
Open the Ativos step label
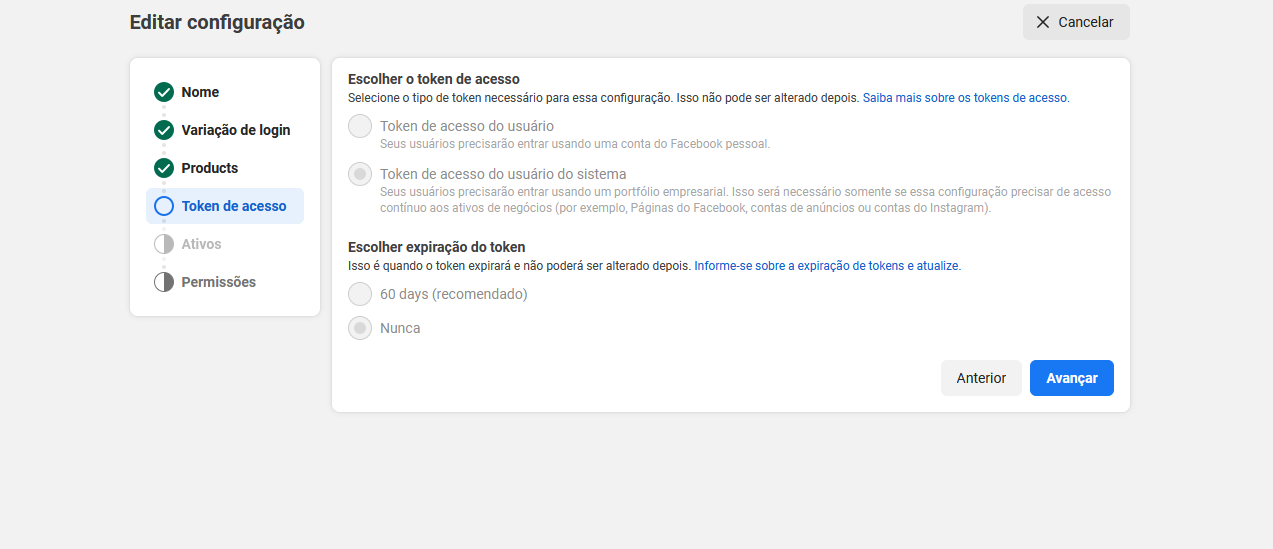pos(201,244)
